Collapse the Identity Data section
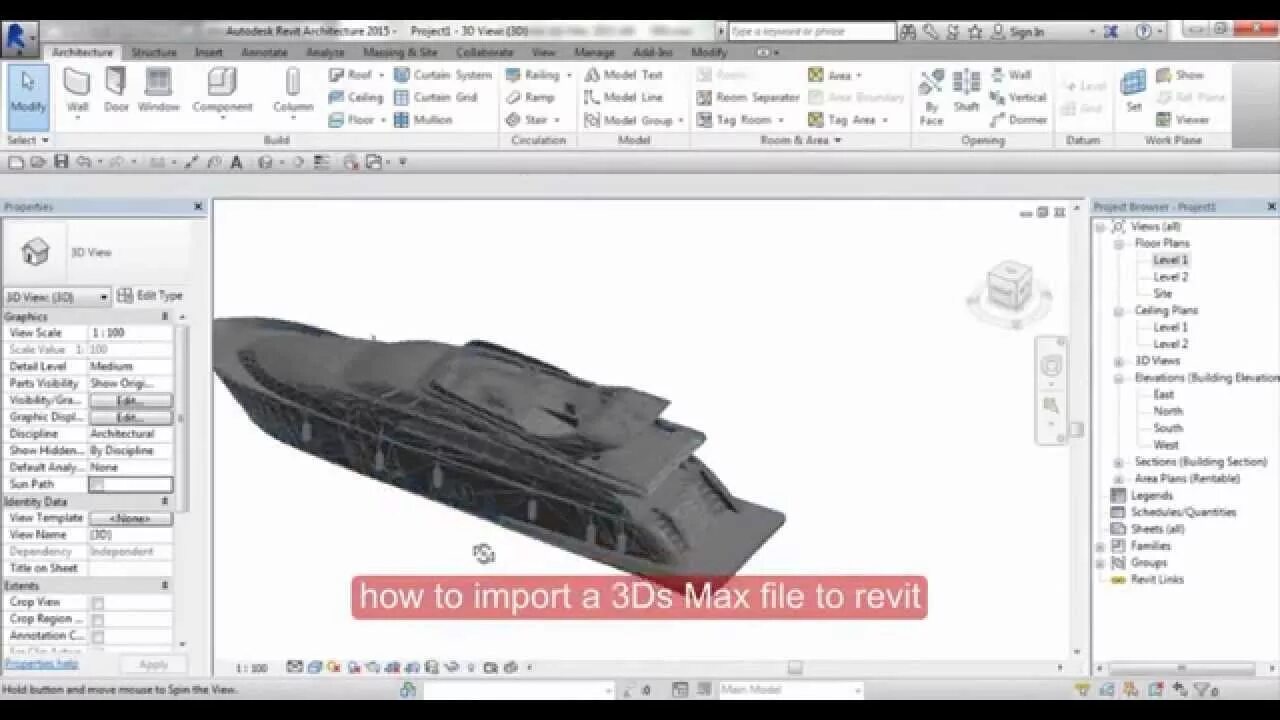 165,501
